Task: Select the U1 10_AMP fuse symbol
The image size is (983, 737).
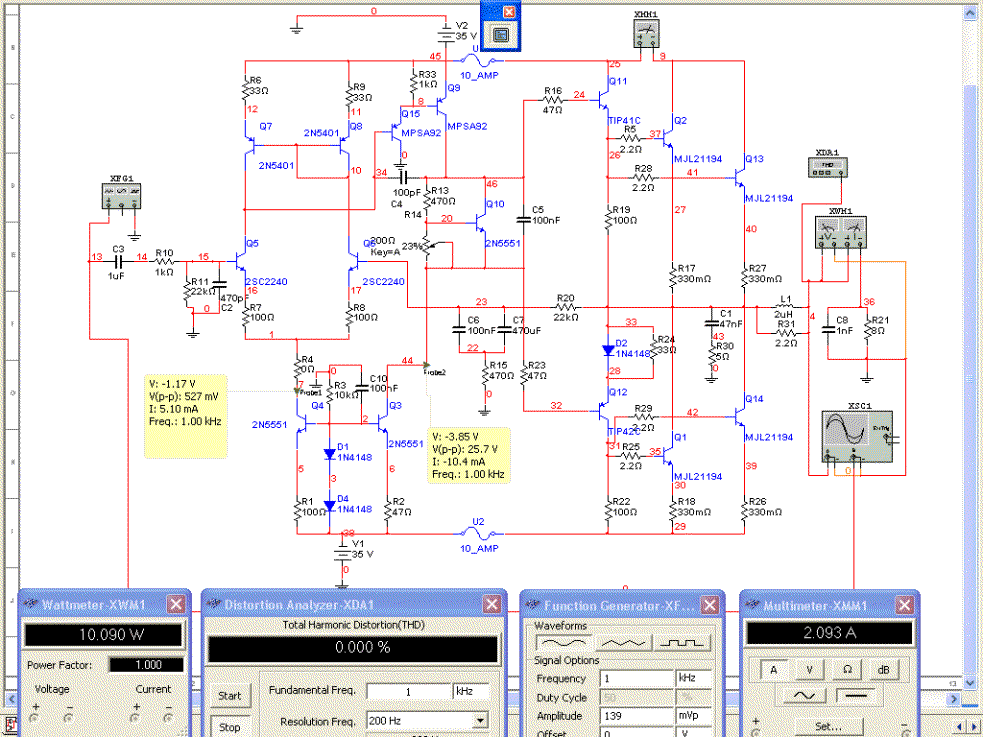Action: coord(478,61)
